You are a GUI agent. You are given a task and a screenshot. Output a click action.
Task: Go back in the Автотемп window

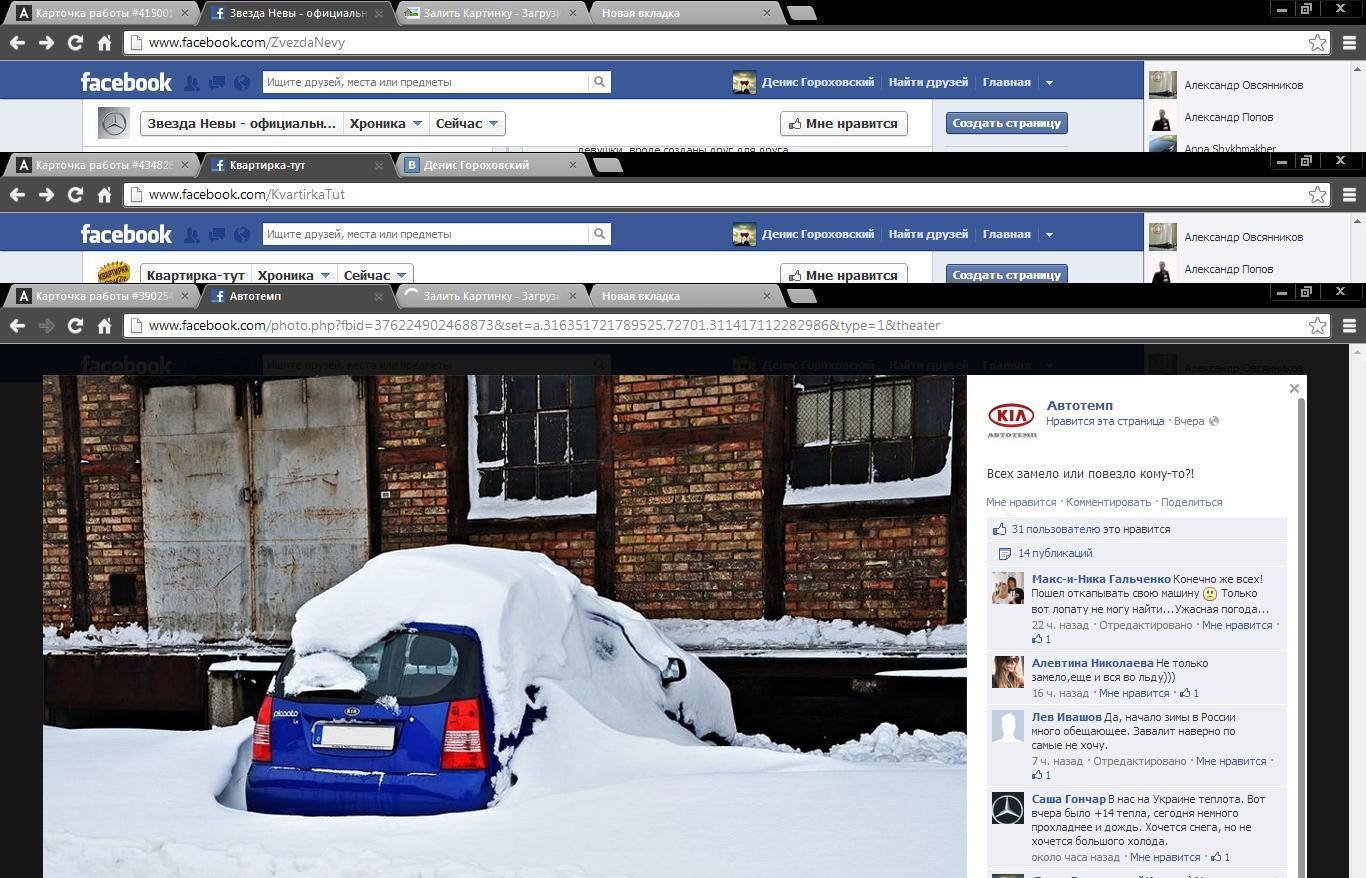click(17, 326)
